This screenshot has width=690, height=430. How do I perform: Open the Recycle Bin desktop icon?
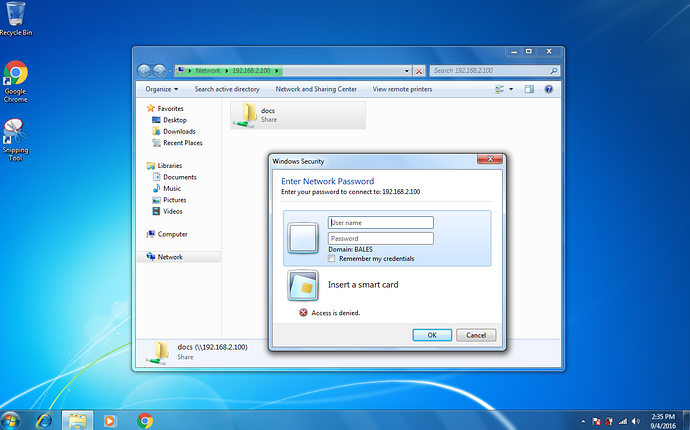click(x=16, y=18)
